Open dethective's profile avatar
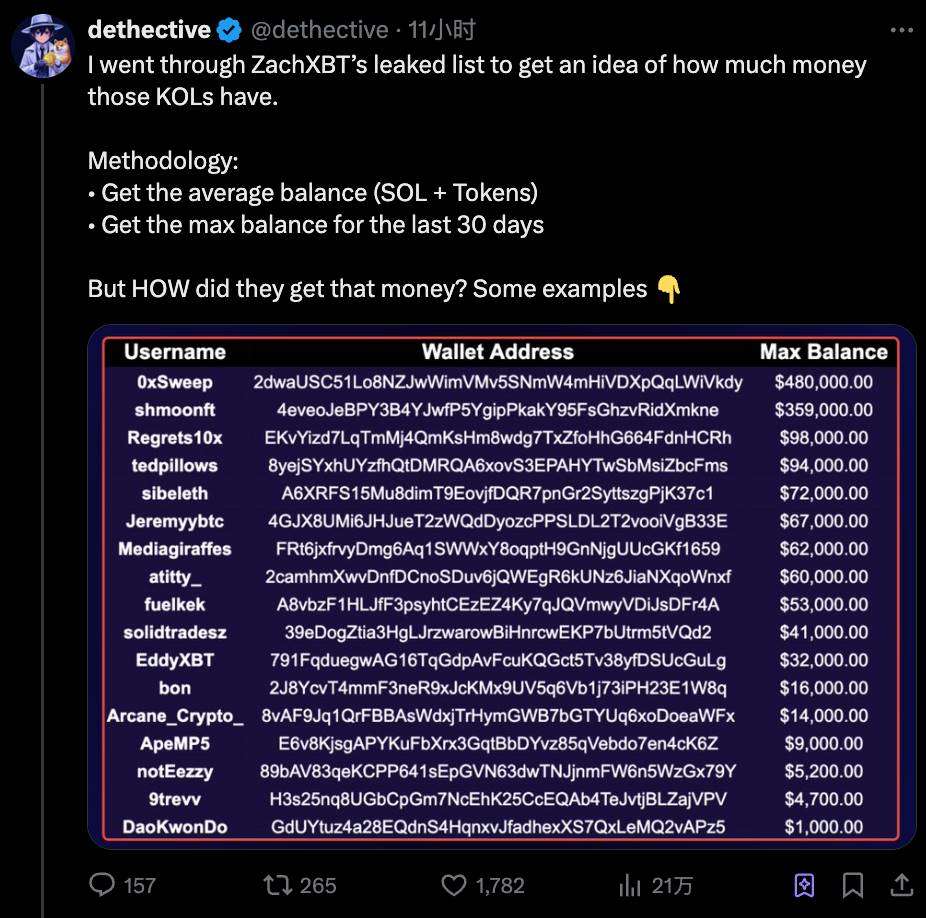Viewport: 926px width, 918px height. (x=44, y=45)
